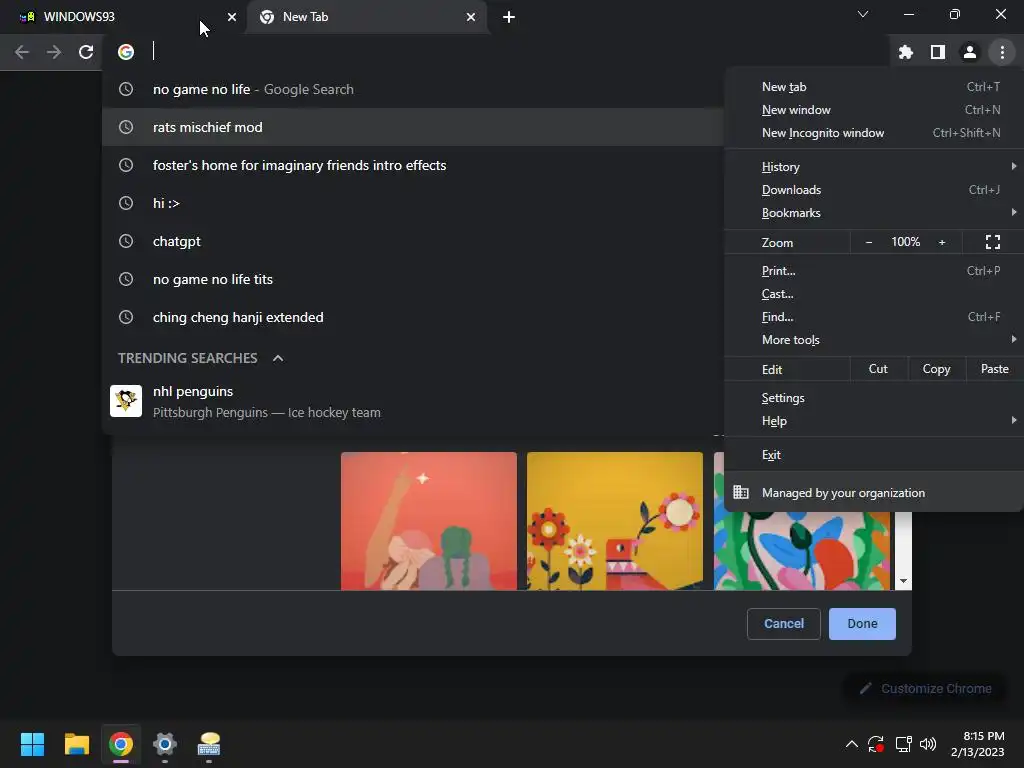Close the New Tab tab

point(471,17)
